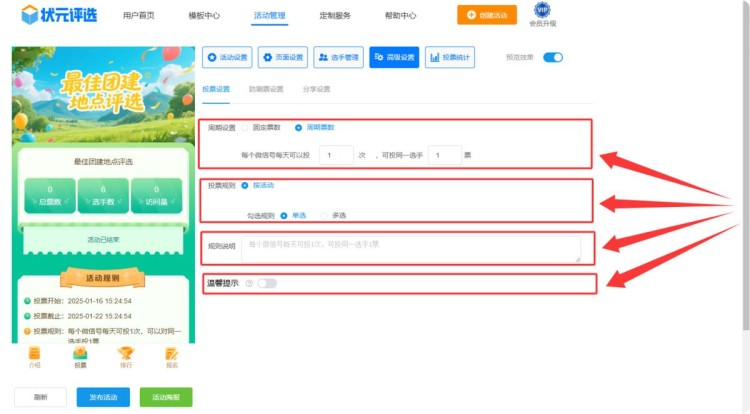Open 介绍 in the preview bottom bar
The image size is (750, 414).
click(35, 356)
